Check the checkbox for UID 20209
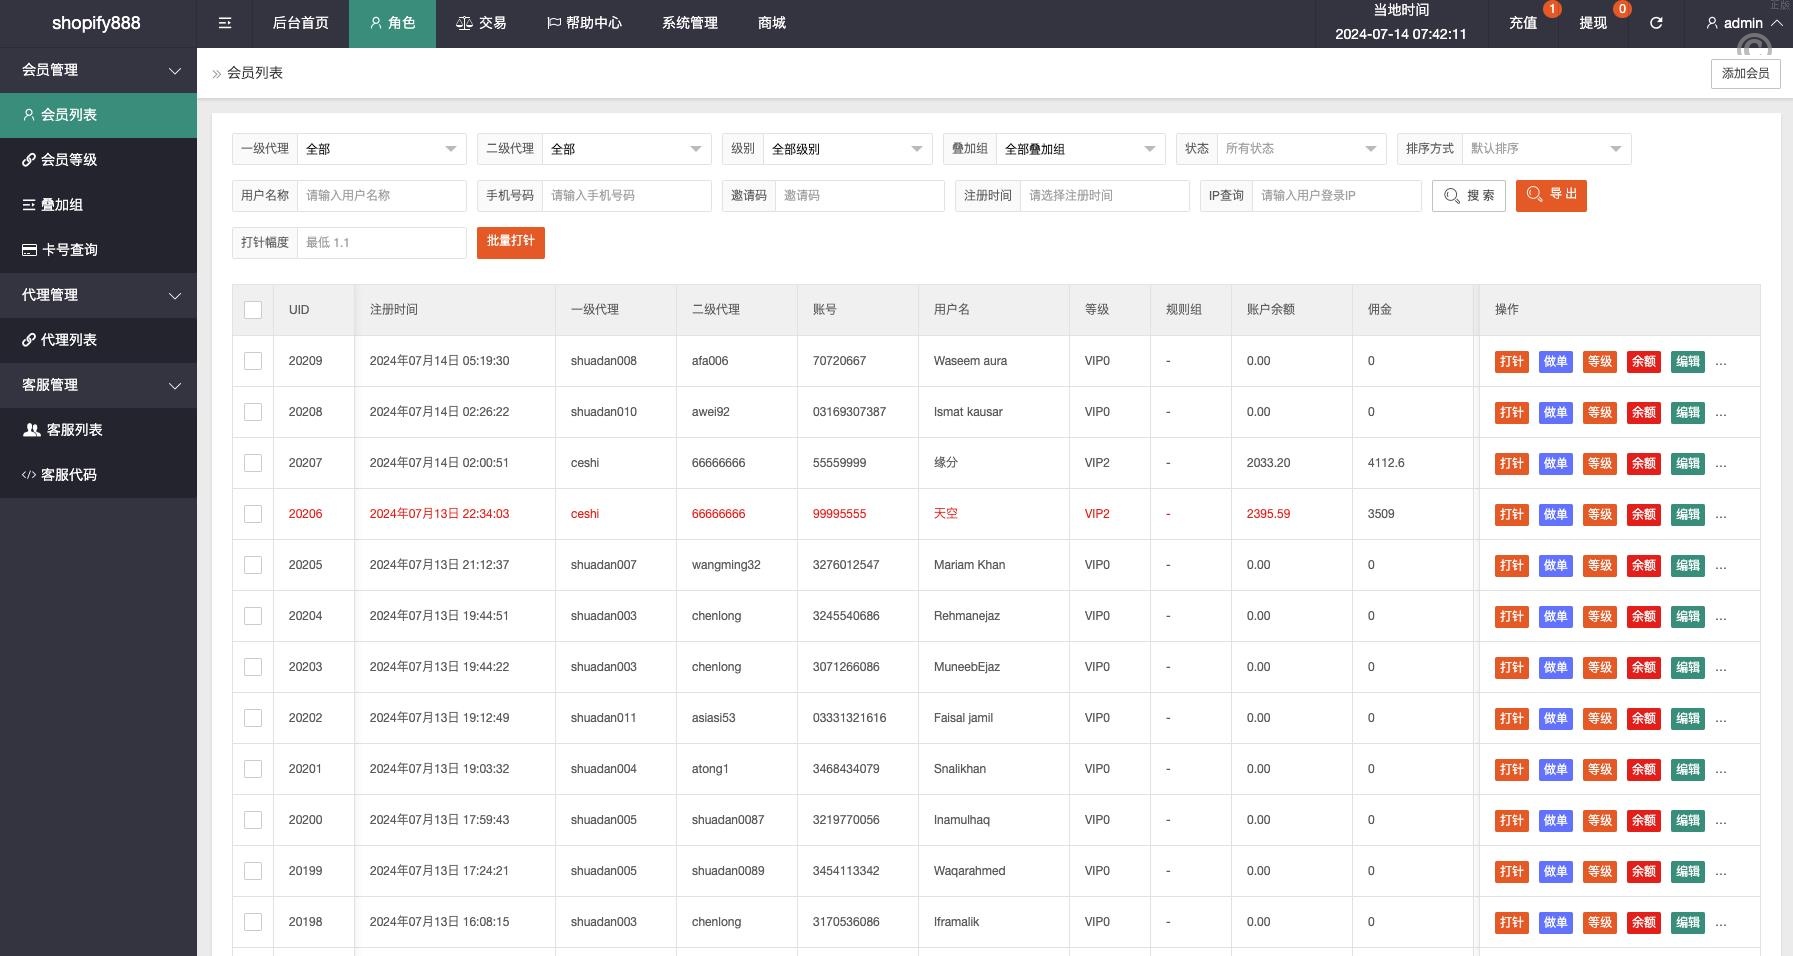Image resolution: width=1793 pixels, height=956 pixels. tap(253, 361)
